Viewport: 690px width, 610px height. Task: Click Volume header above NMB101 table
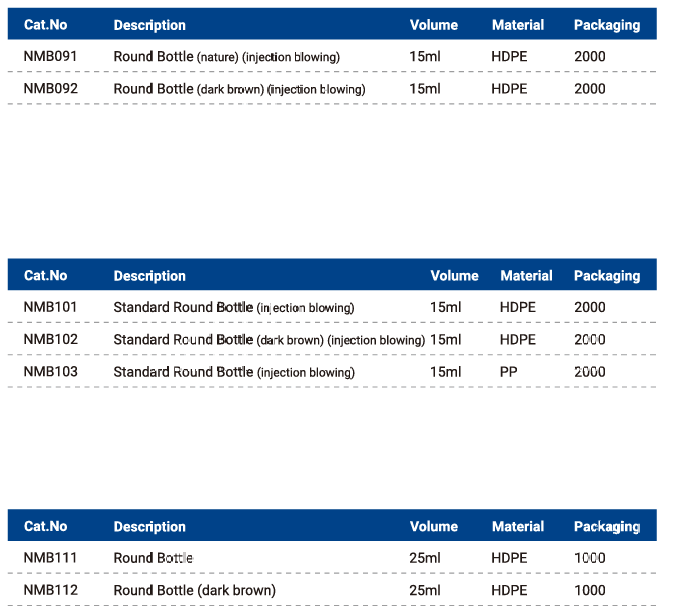click(x=455, y=276)
